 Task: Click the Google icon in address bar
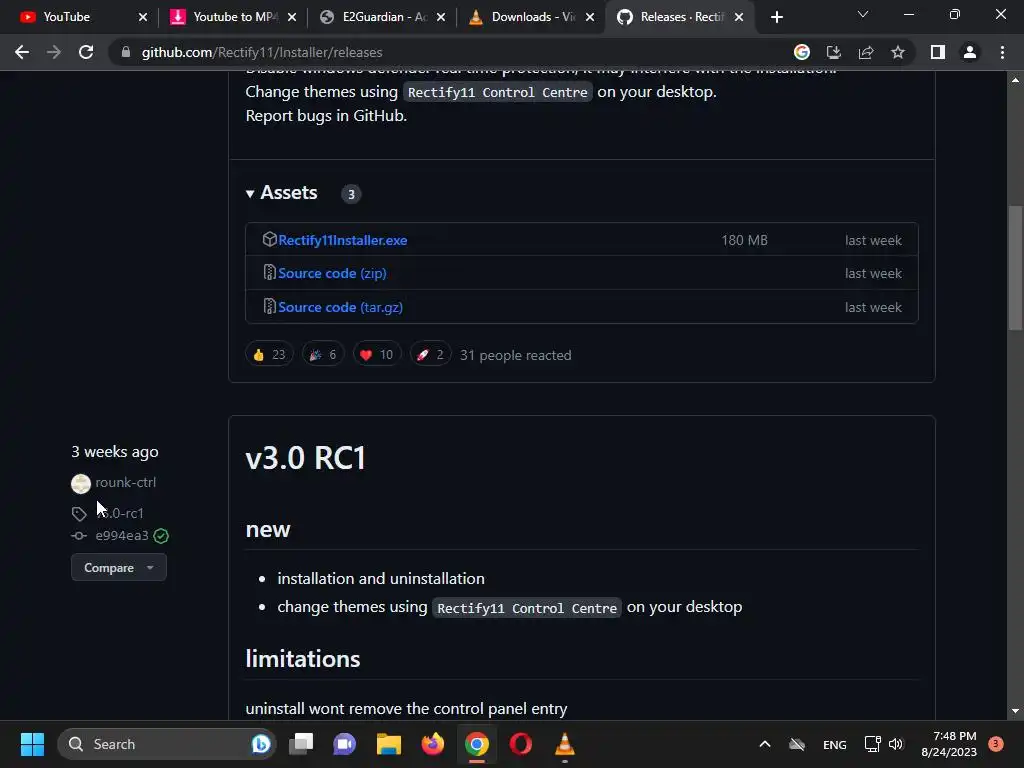point(802,52)
